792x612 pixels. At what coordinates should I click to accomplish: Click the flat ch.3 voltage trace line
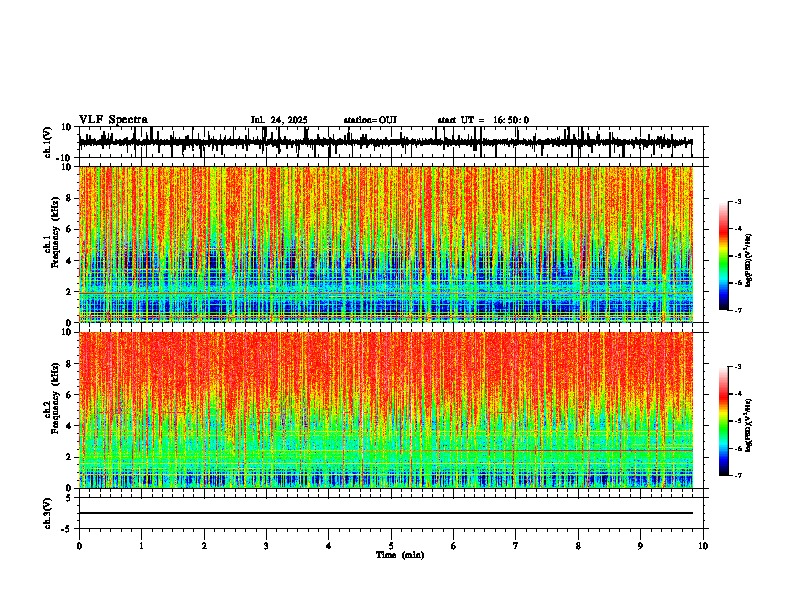[386, 513]
